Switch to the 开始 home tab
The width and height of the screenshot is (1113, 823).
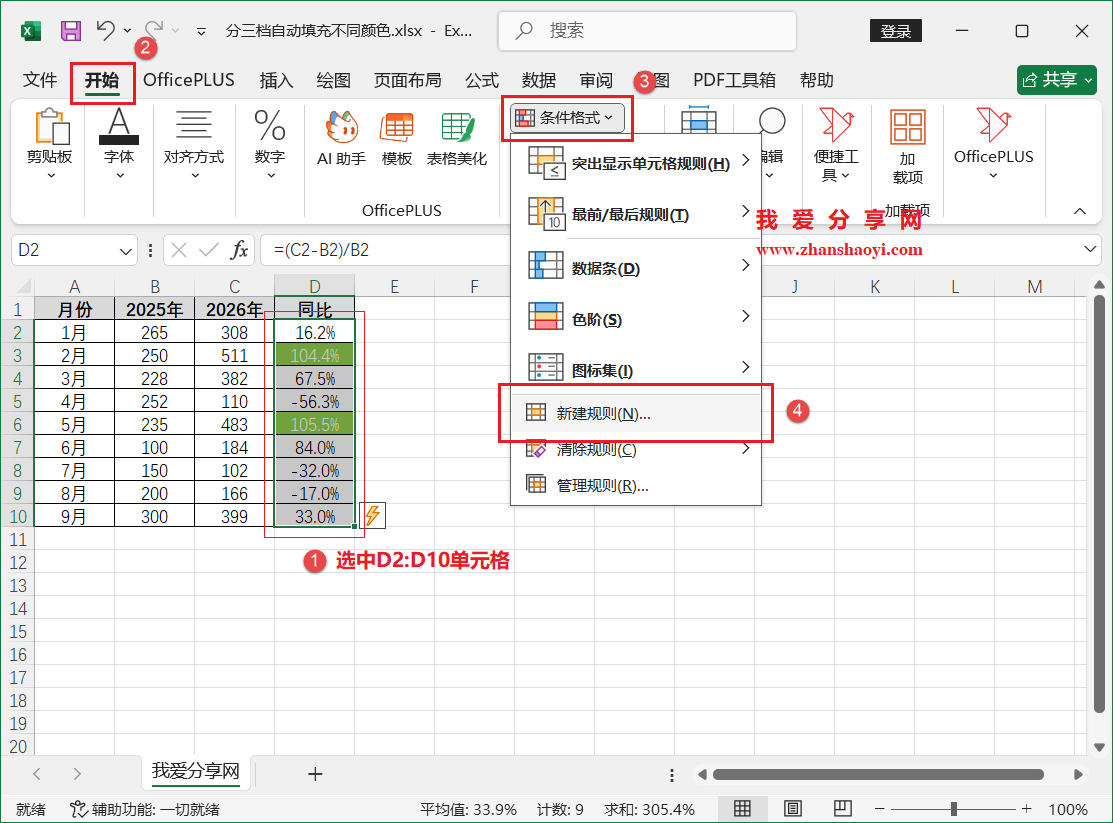coord(102,80)
